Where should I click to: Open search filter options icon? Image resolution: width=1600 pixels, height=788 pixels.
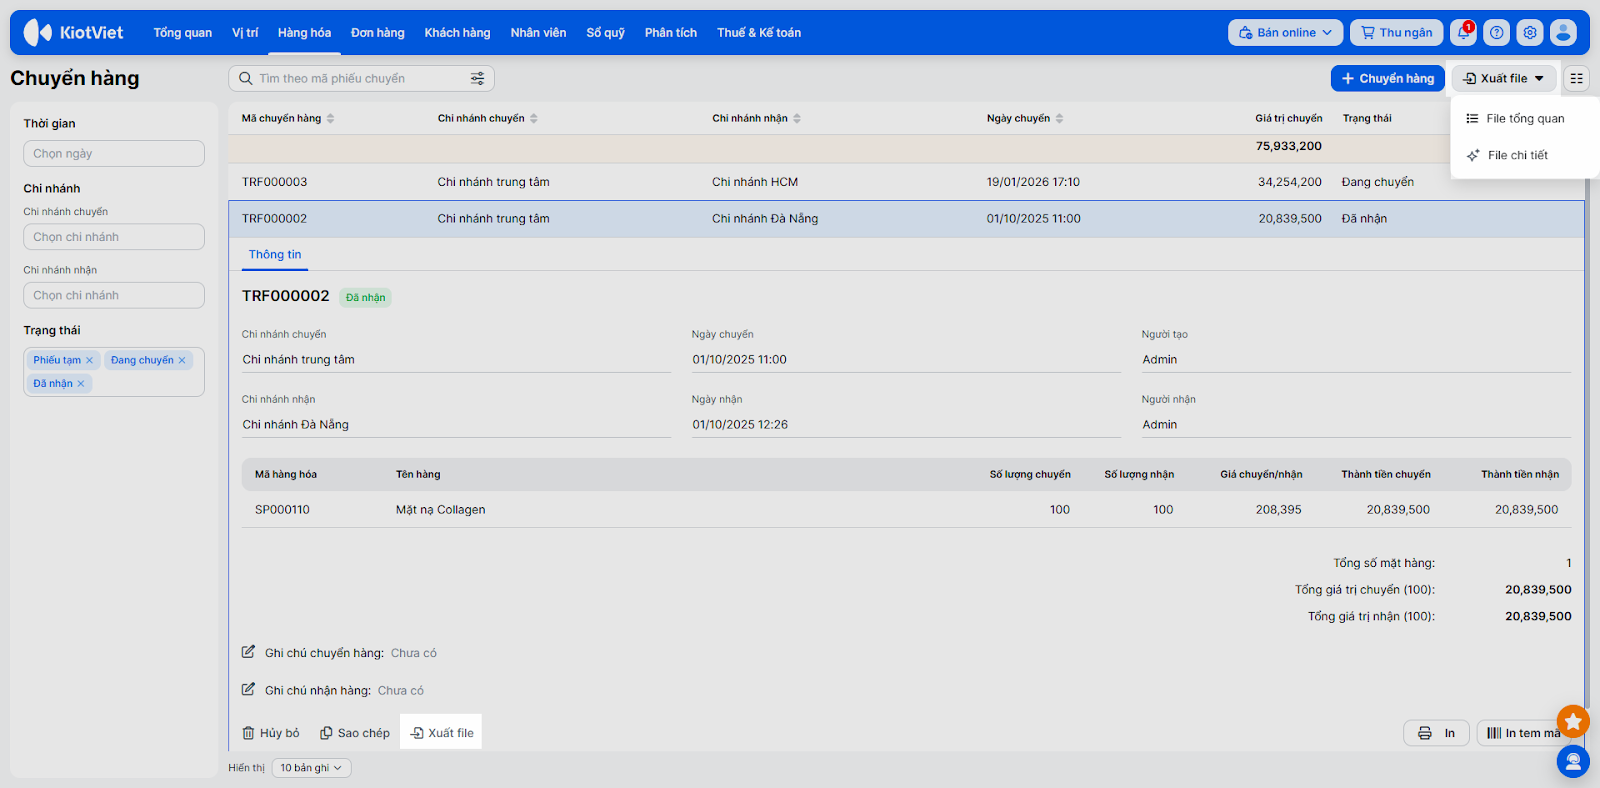478,79
